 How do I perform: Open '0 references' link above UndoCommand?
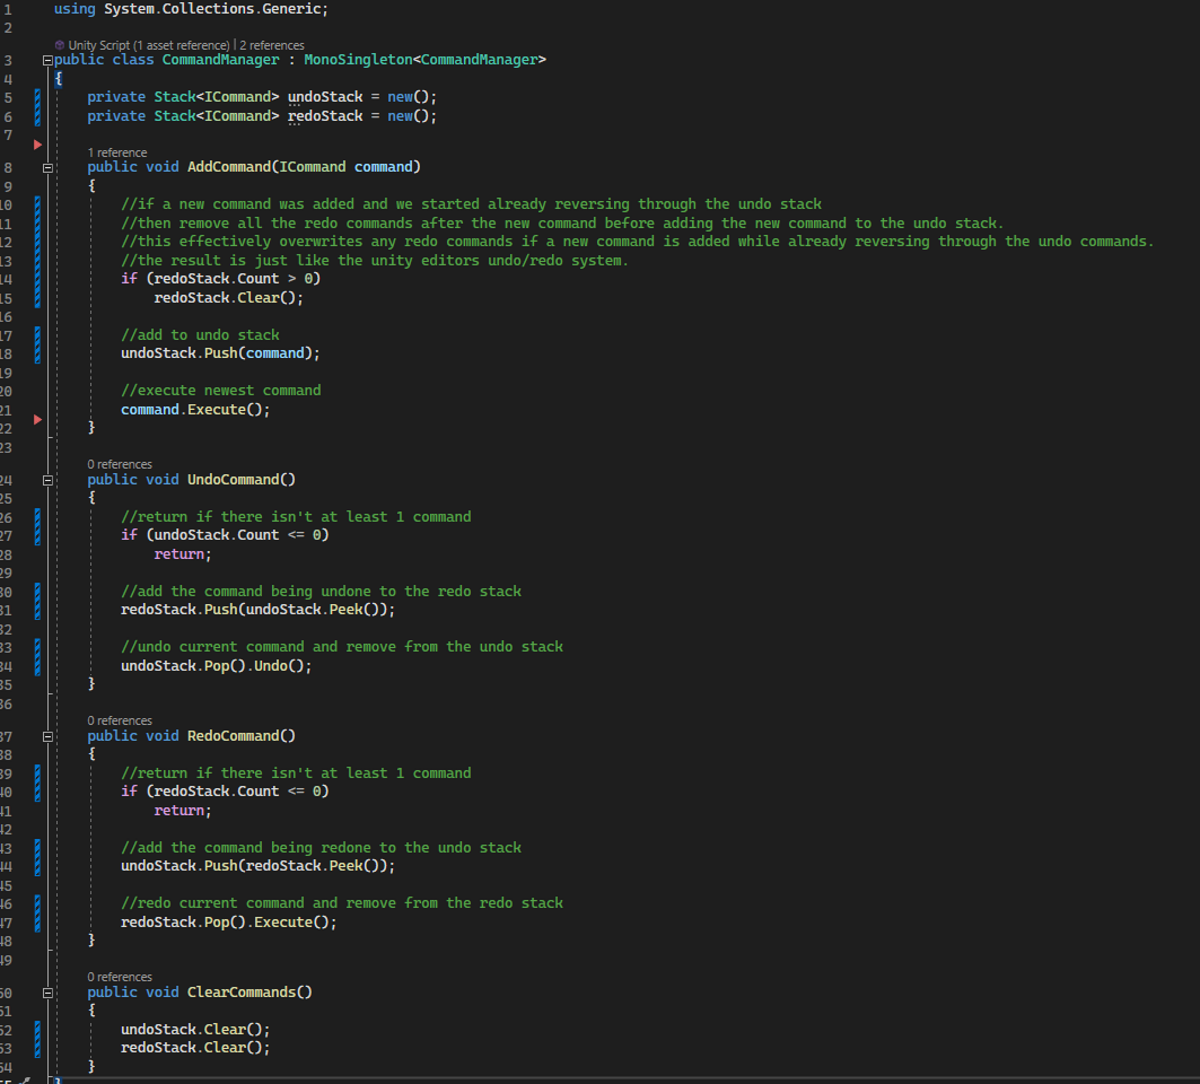click(120, 464)
